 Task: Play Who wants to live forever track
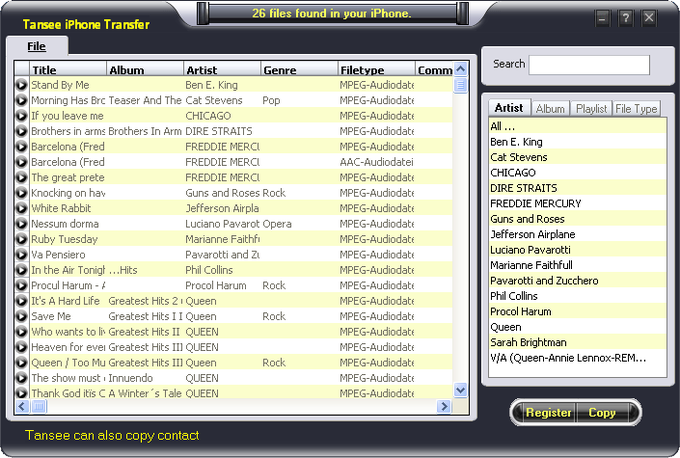coord(21,332)
